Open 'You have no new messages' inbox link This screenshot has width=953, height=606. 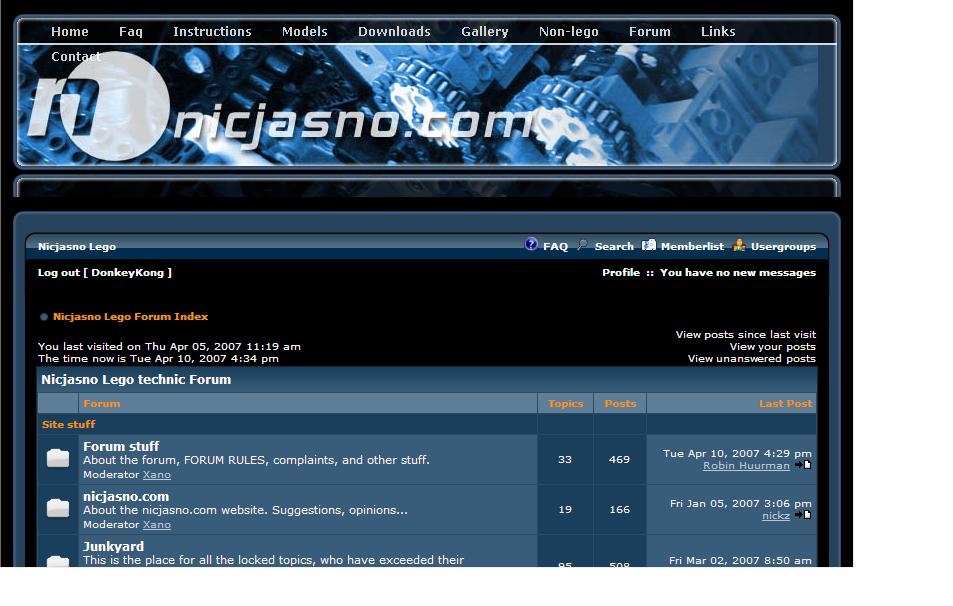[x=738, y=273]
